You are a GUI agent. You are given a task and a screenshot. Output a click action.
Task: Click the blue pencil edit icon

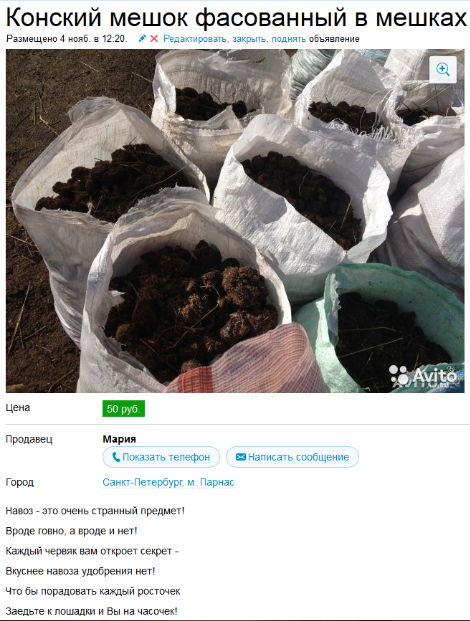142,38
